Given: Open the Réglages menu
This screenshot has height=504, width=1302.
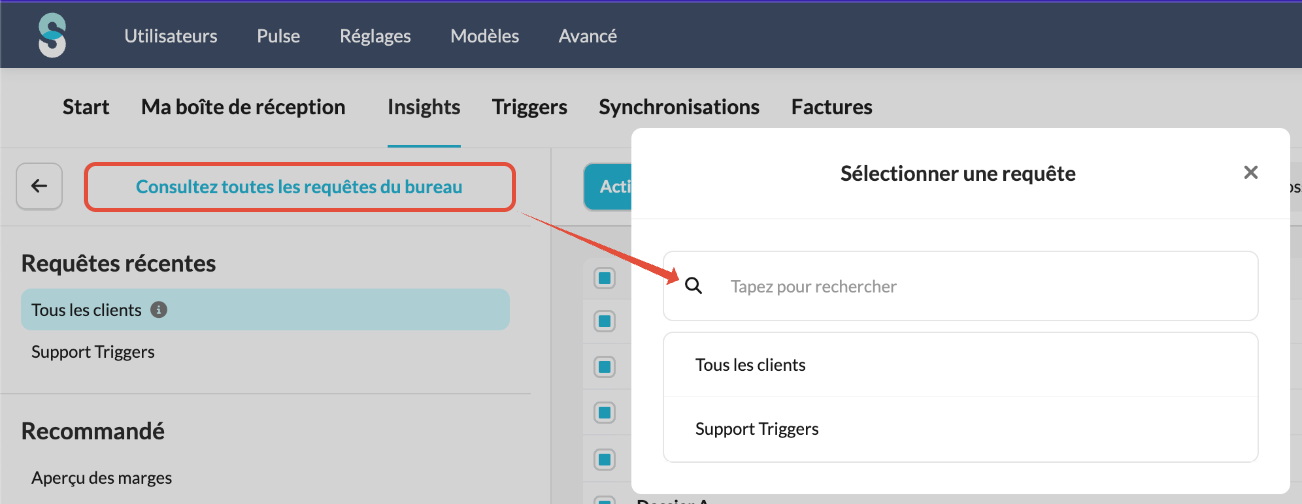Looking at the screenshot, I should point(375,36).
